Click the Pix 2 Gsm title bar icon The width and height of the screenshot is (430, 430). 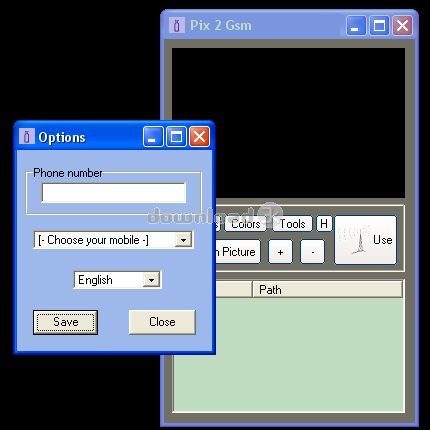[x=177, y=25]
